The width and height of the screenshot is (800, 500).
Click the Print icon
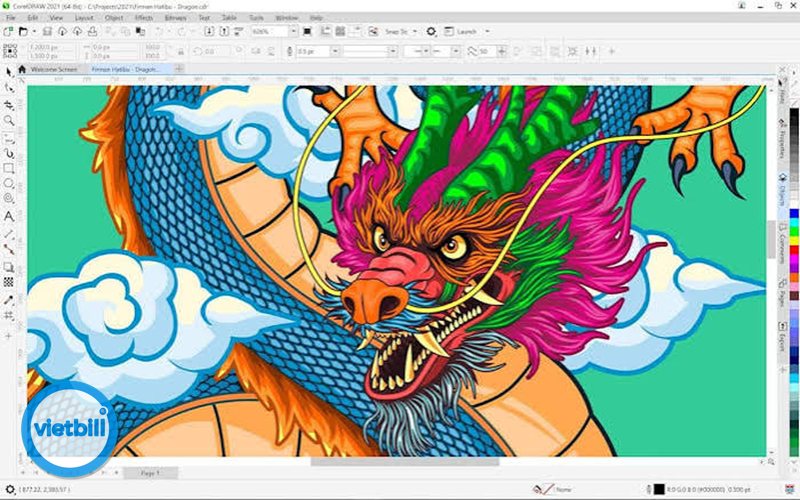(x=92, y=32)
